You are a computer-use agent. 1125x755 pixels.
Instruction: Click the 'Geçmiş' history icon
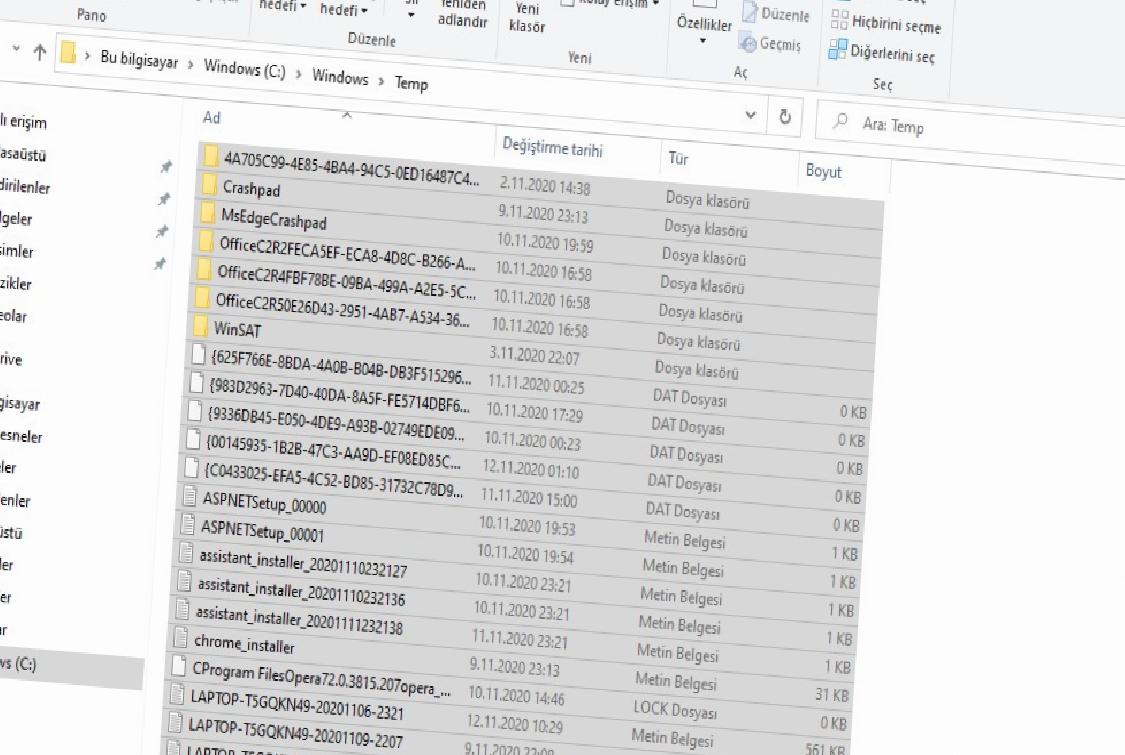click(x=748, y=42)
